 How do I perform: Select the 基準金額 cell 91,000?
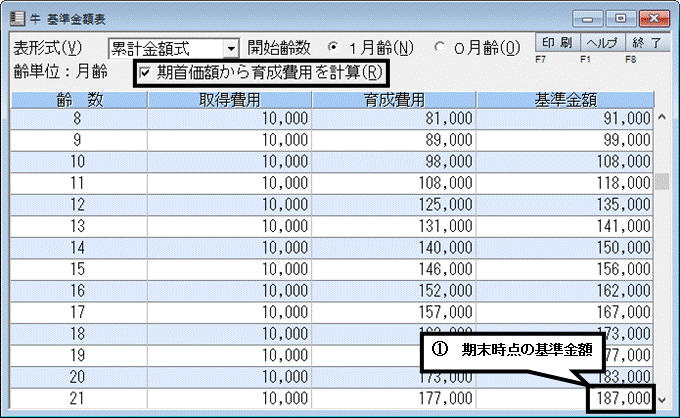[x=565, y=118]
